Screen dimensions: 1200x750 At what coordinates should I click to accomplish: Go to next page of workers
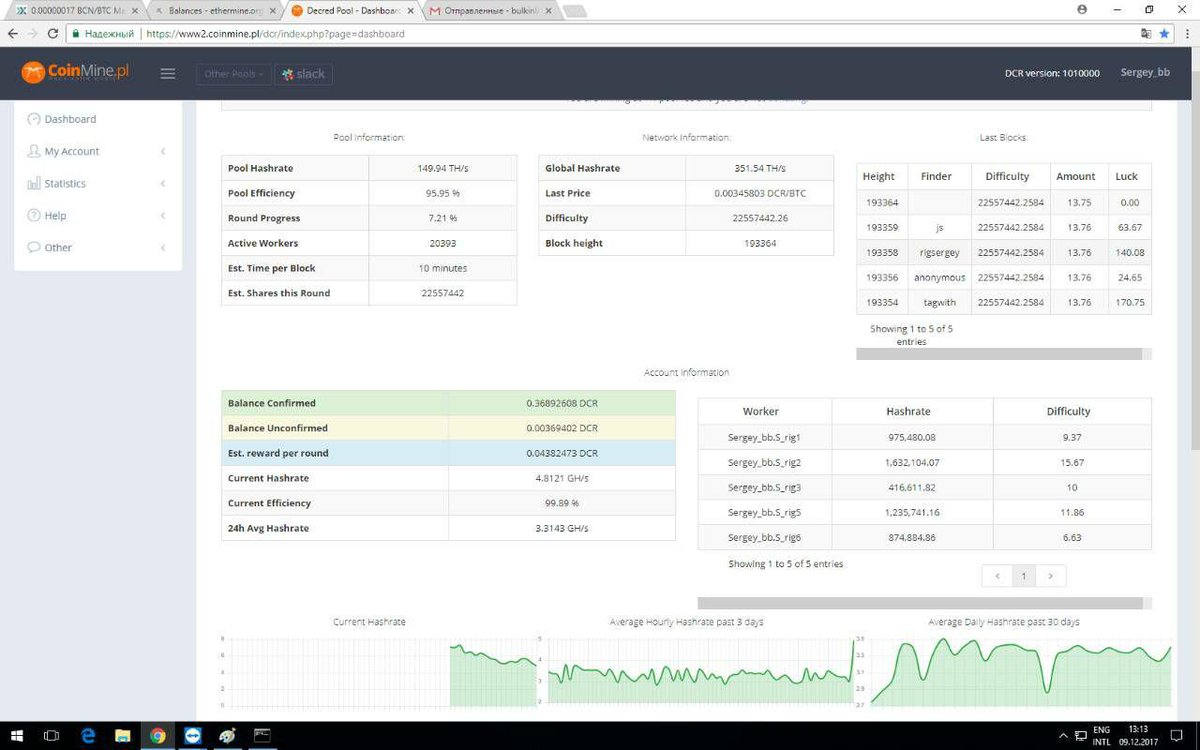click(x=1050, y=576)
